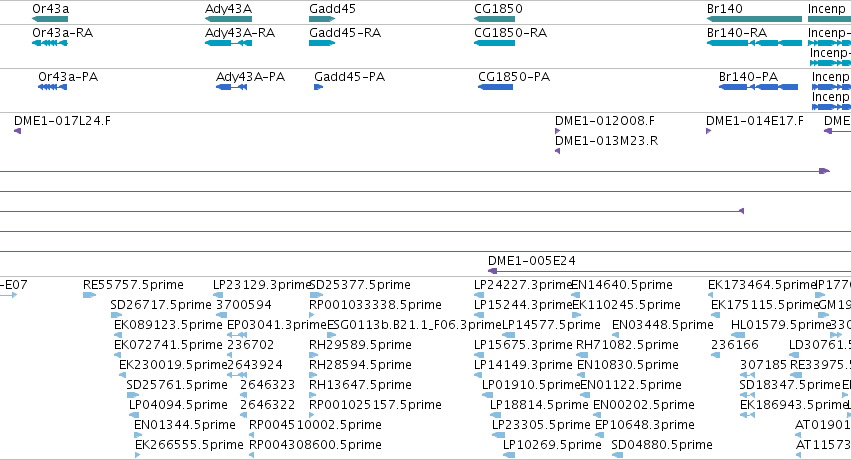Click the Gadd45-RA transcript glyph
Viewport: 851px width, 460px height.
[x=322, y=43]
